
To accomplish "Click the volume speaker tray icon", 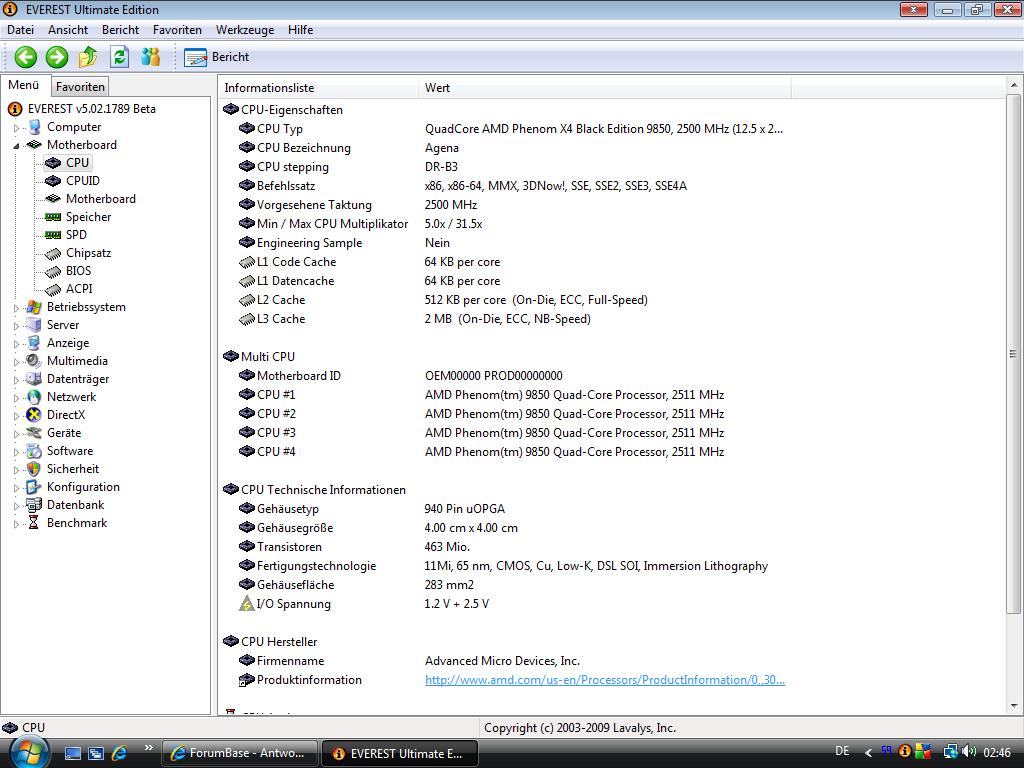I will coord(968,752).
